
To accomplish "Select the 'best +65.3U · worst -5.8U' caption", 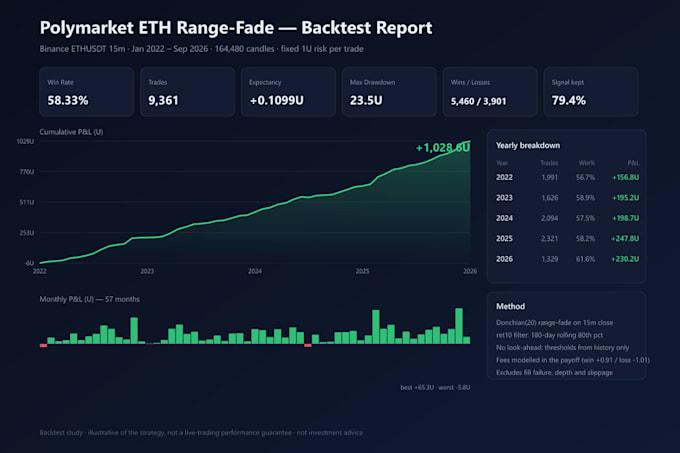I will 435,387.
